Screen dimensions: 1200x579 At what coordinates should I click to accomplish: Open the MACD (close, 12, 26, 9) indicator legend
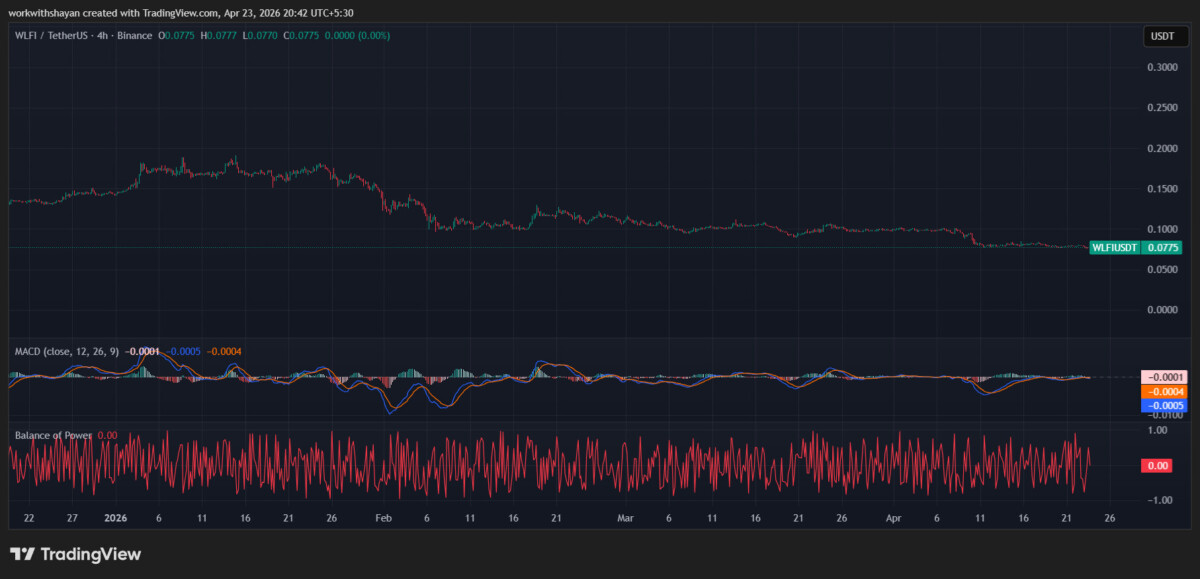(x=66, y=351)
